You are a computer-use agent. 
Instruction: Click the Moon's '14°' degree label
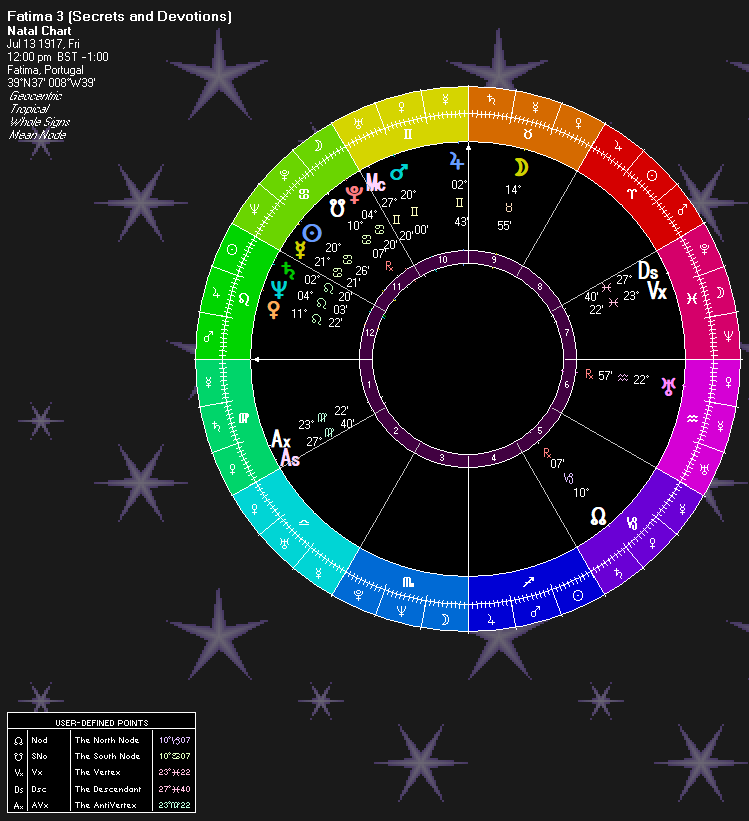513,190
